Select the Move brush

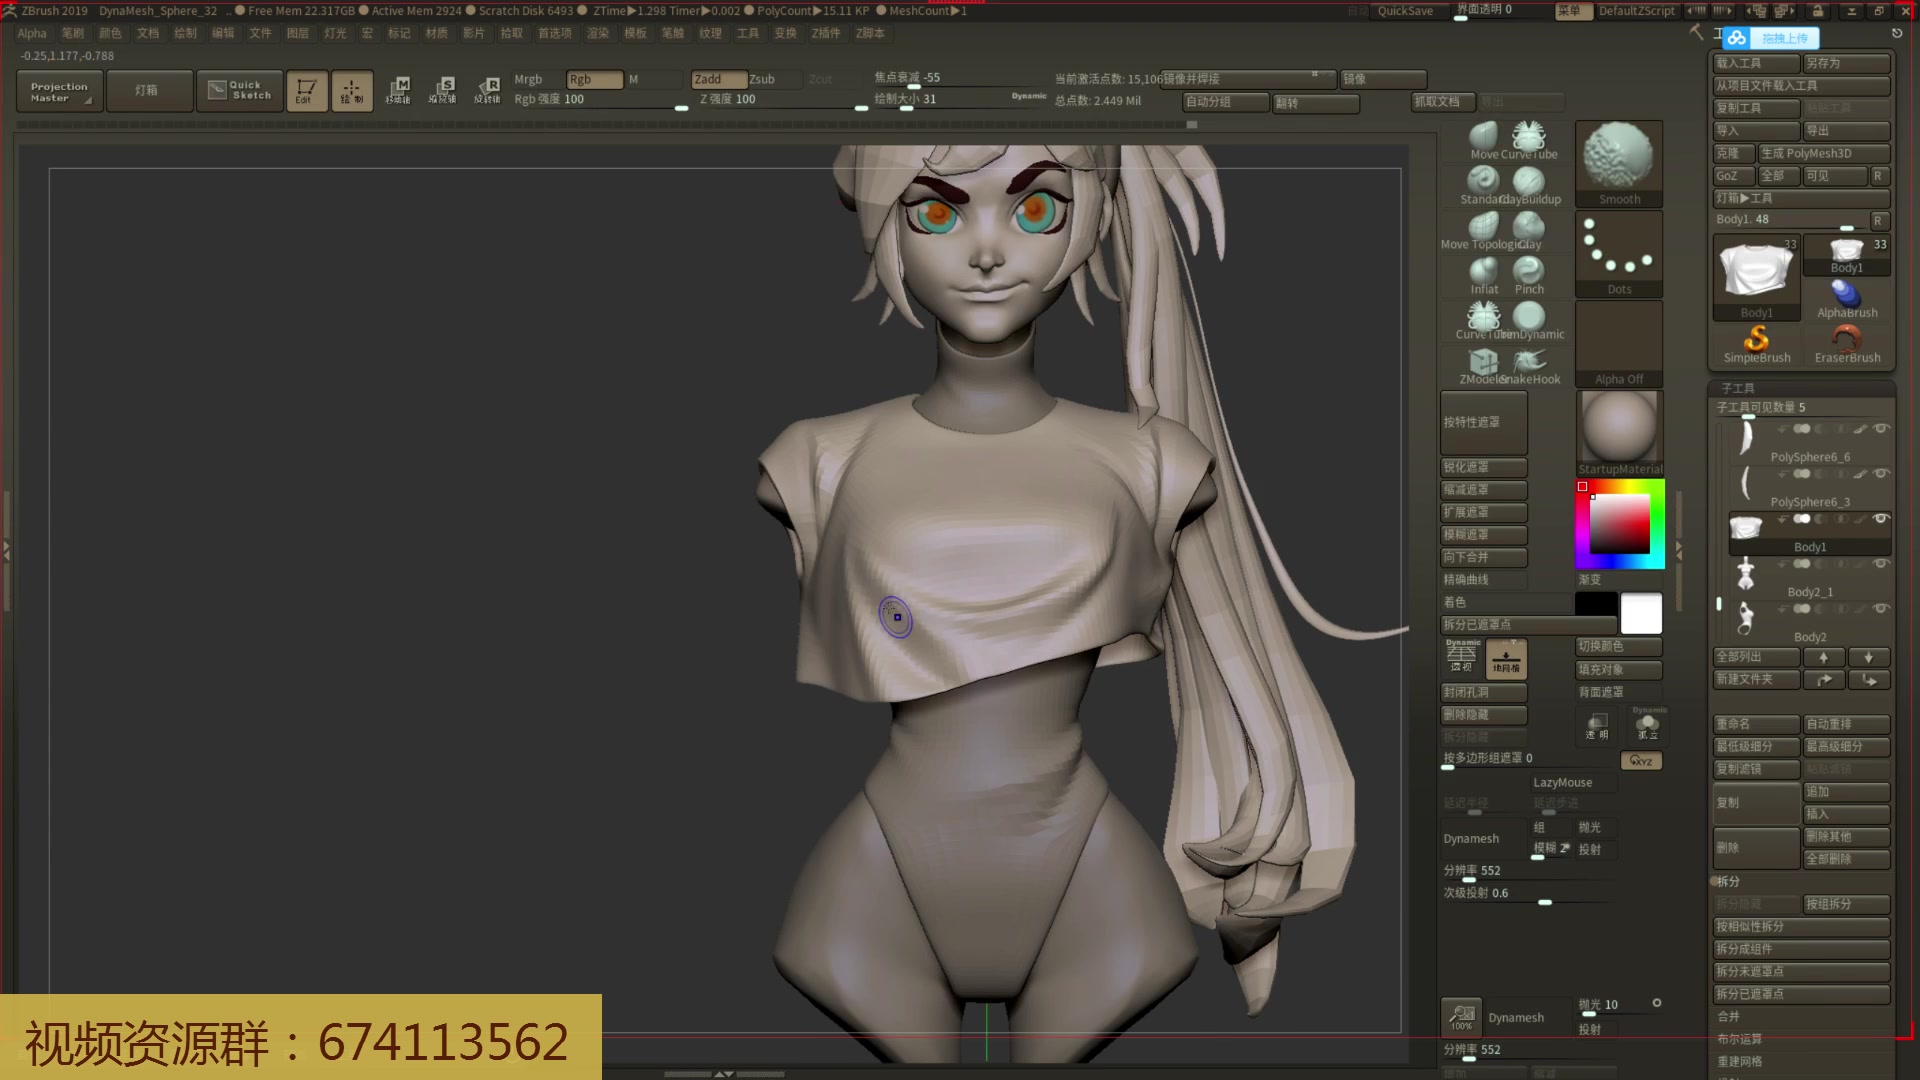[1483, 135]
